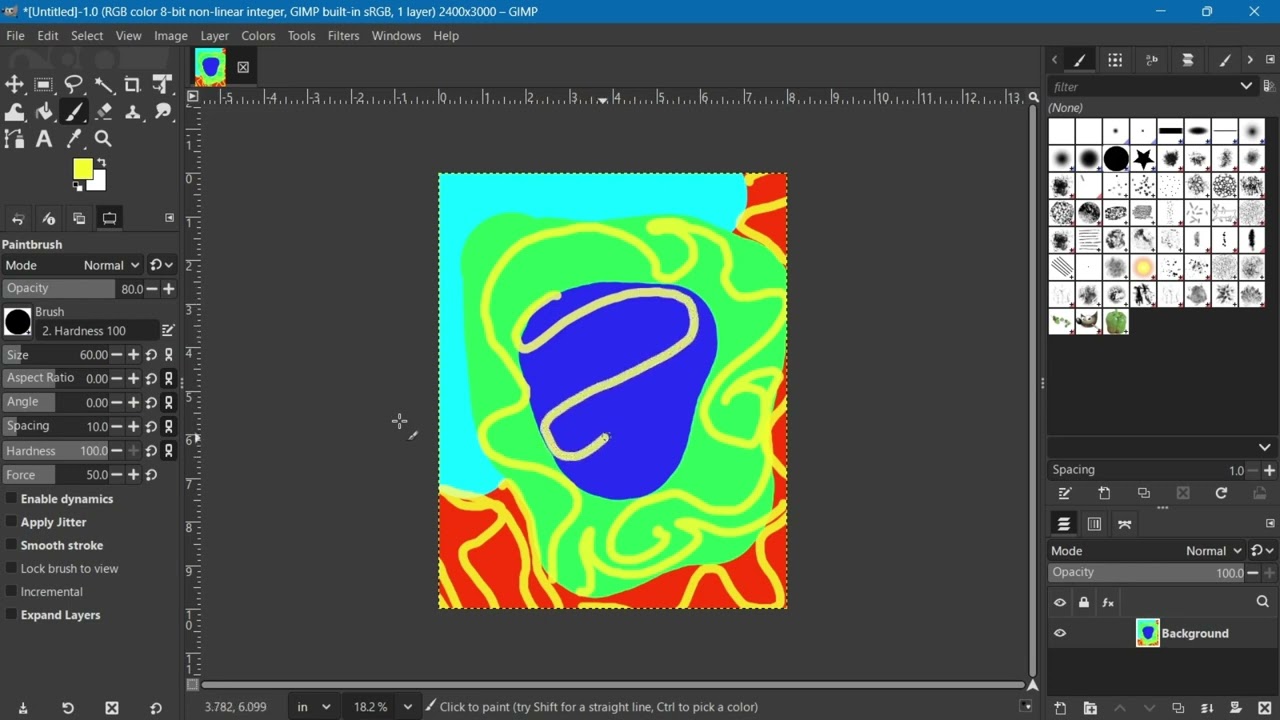Image resolution: width=1280 pixels, height=720 pixels.
Task: Increase the brush Size value
Action: click(133, 355)
